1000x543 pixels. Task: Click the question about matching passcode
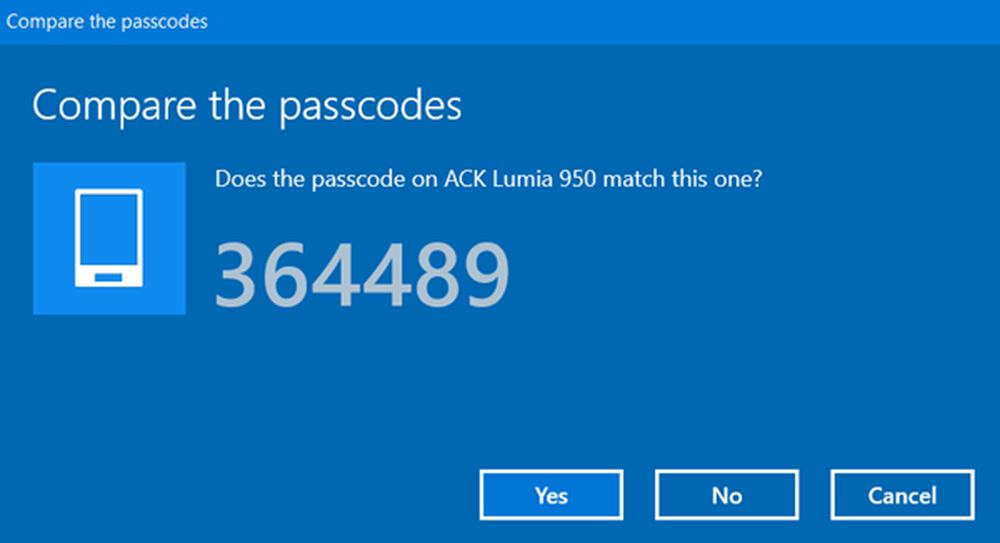coord(489,179)
